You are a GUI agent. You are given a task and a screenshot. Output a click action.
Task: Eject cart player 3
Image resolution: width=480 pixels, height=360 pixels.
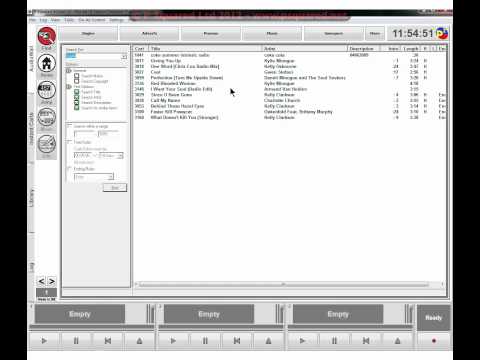pos(398,341)
